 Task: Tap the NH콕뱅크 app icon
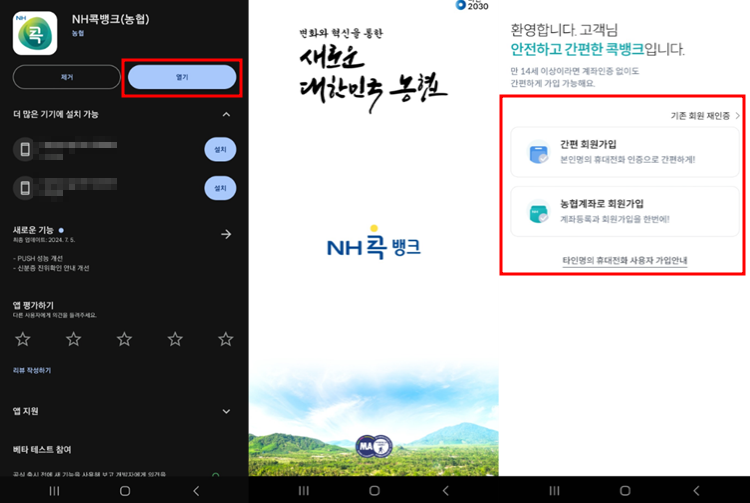[x=35, y=33]
